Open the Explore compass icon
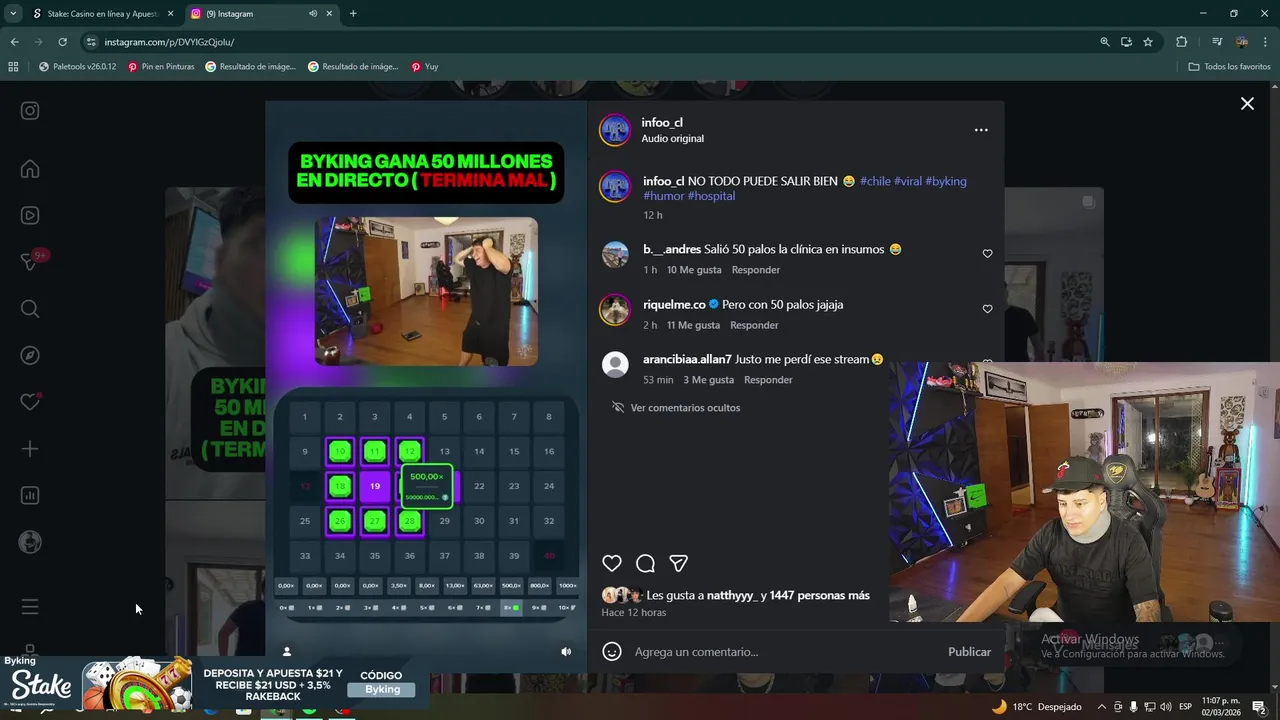 point(30,355)
